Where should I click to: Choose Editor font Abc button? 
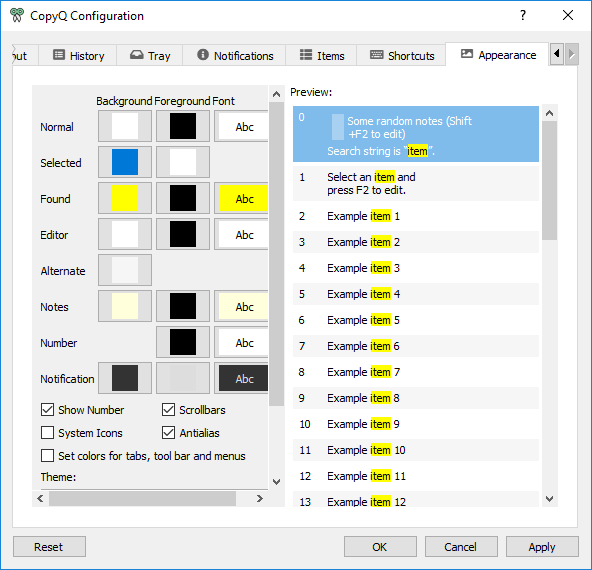coord(241,234)
